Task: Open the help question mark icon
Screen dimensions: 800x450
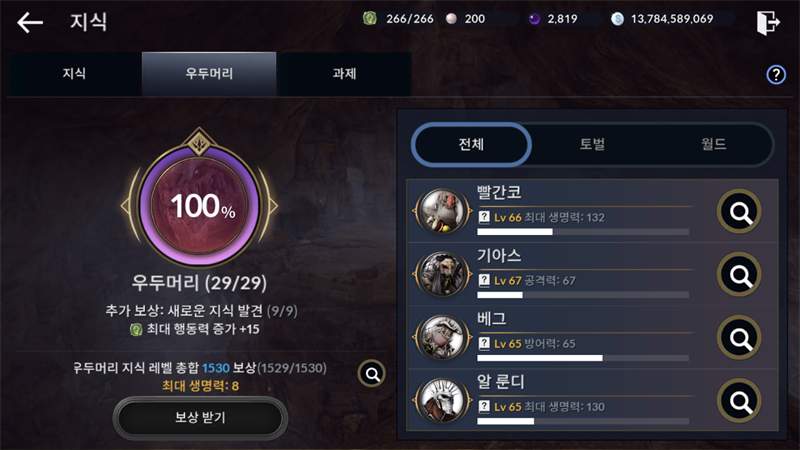Action: point(776,74)
